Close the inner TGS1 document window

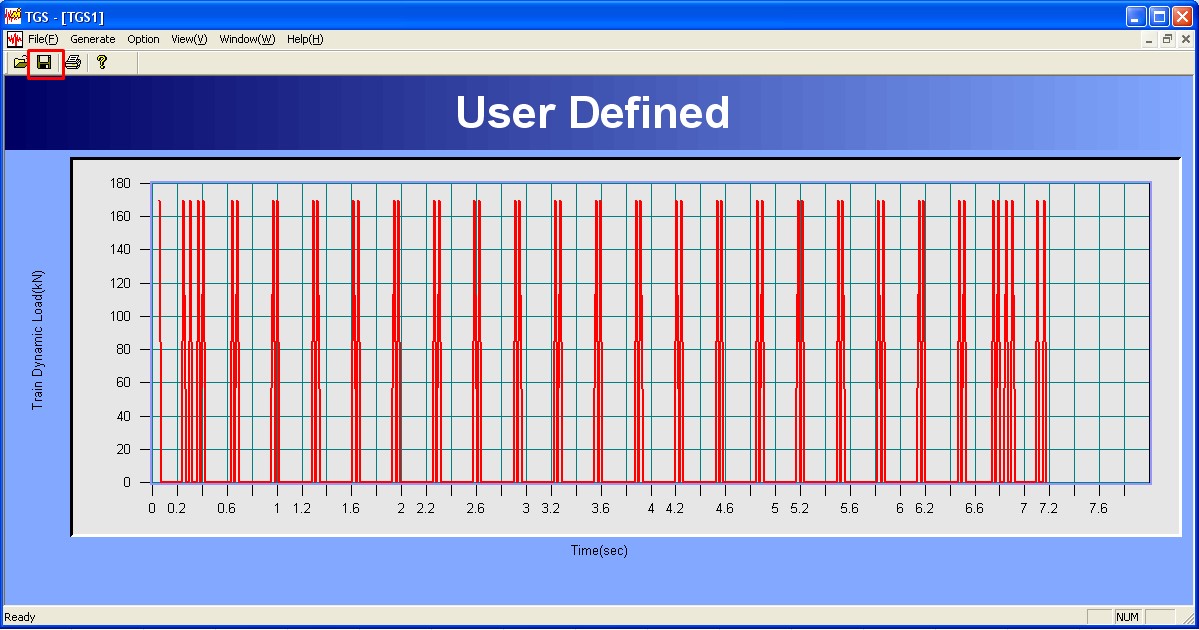pos(1184,39)
